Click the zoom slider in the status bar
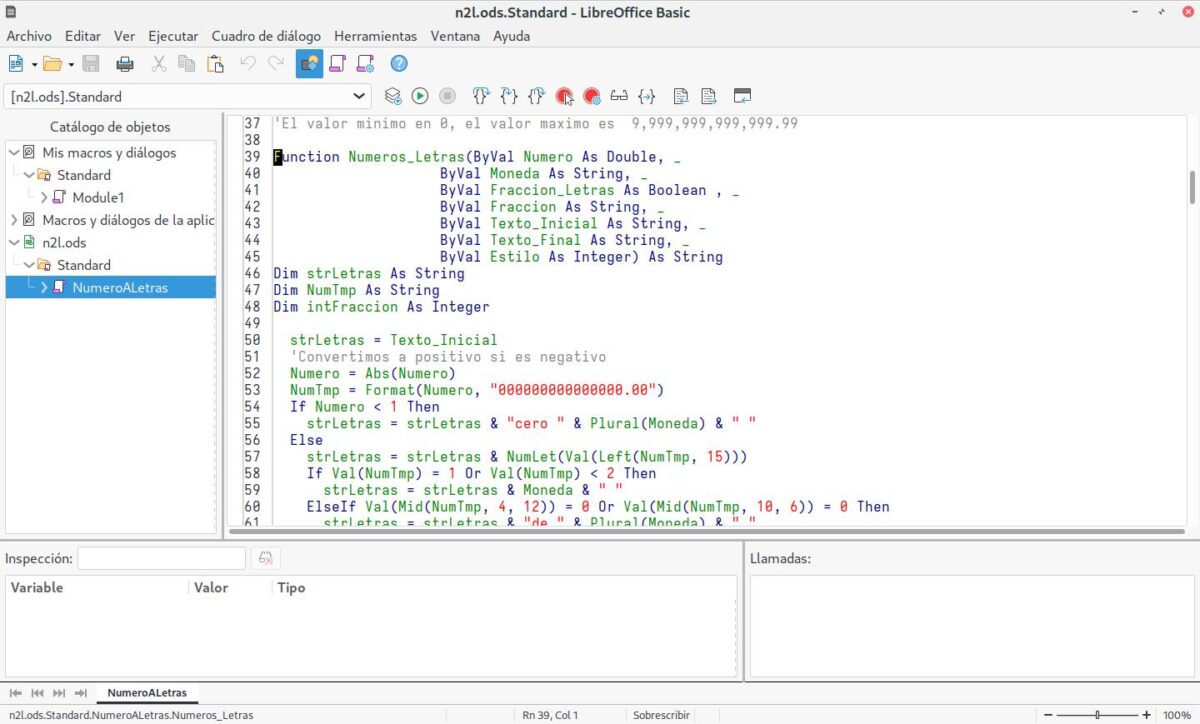The height and width of the screenshot is (724, 1200). coord(1097,715)
